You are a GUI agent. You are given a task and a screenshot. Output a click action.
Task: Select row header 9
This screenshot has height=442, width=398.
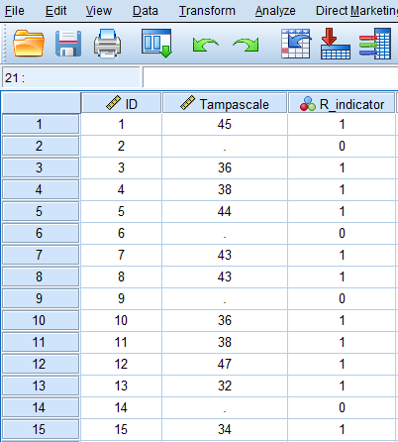pyautogui.click(x=40, y=298)
